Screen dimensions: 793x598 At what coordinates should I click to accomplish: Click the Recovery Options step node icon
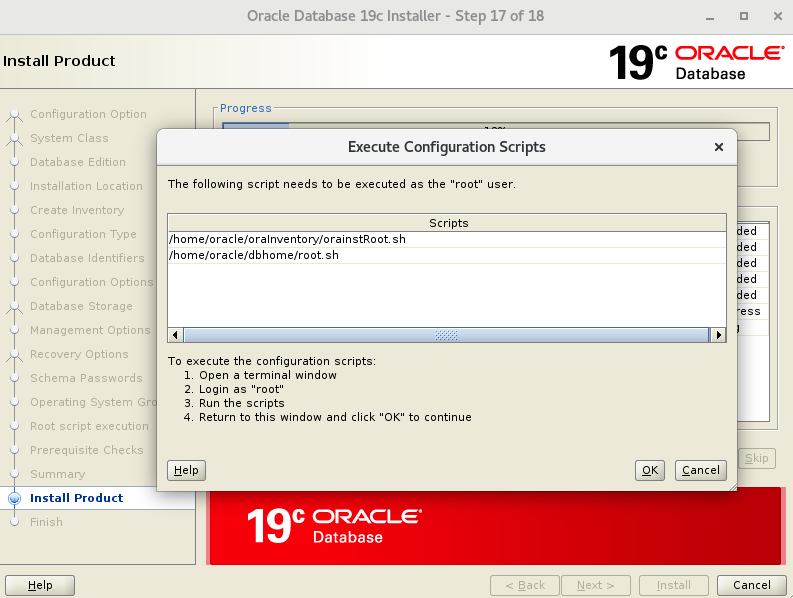point(15,355)
